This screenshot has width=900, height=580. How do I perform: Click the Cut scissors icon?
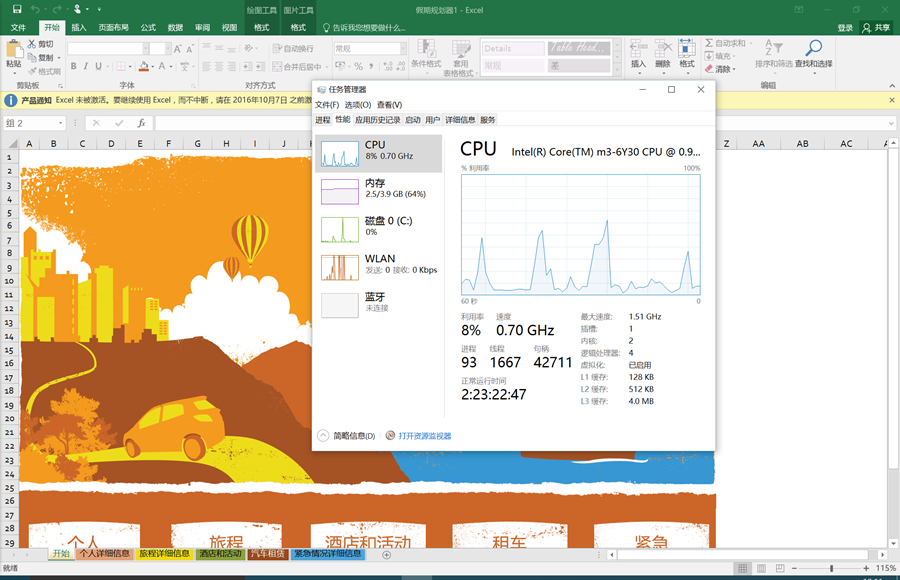(x=33, y=44)
